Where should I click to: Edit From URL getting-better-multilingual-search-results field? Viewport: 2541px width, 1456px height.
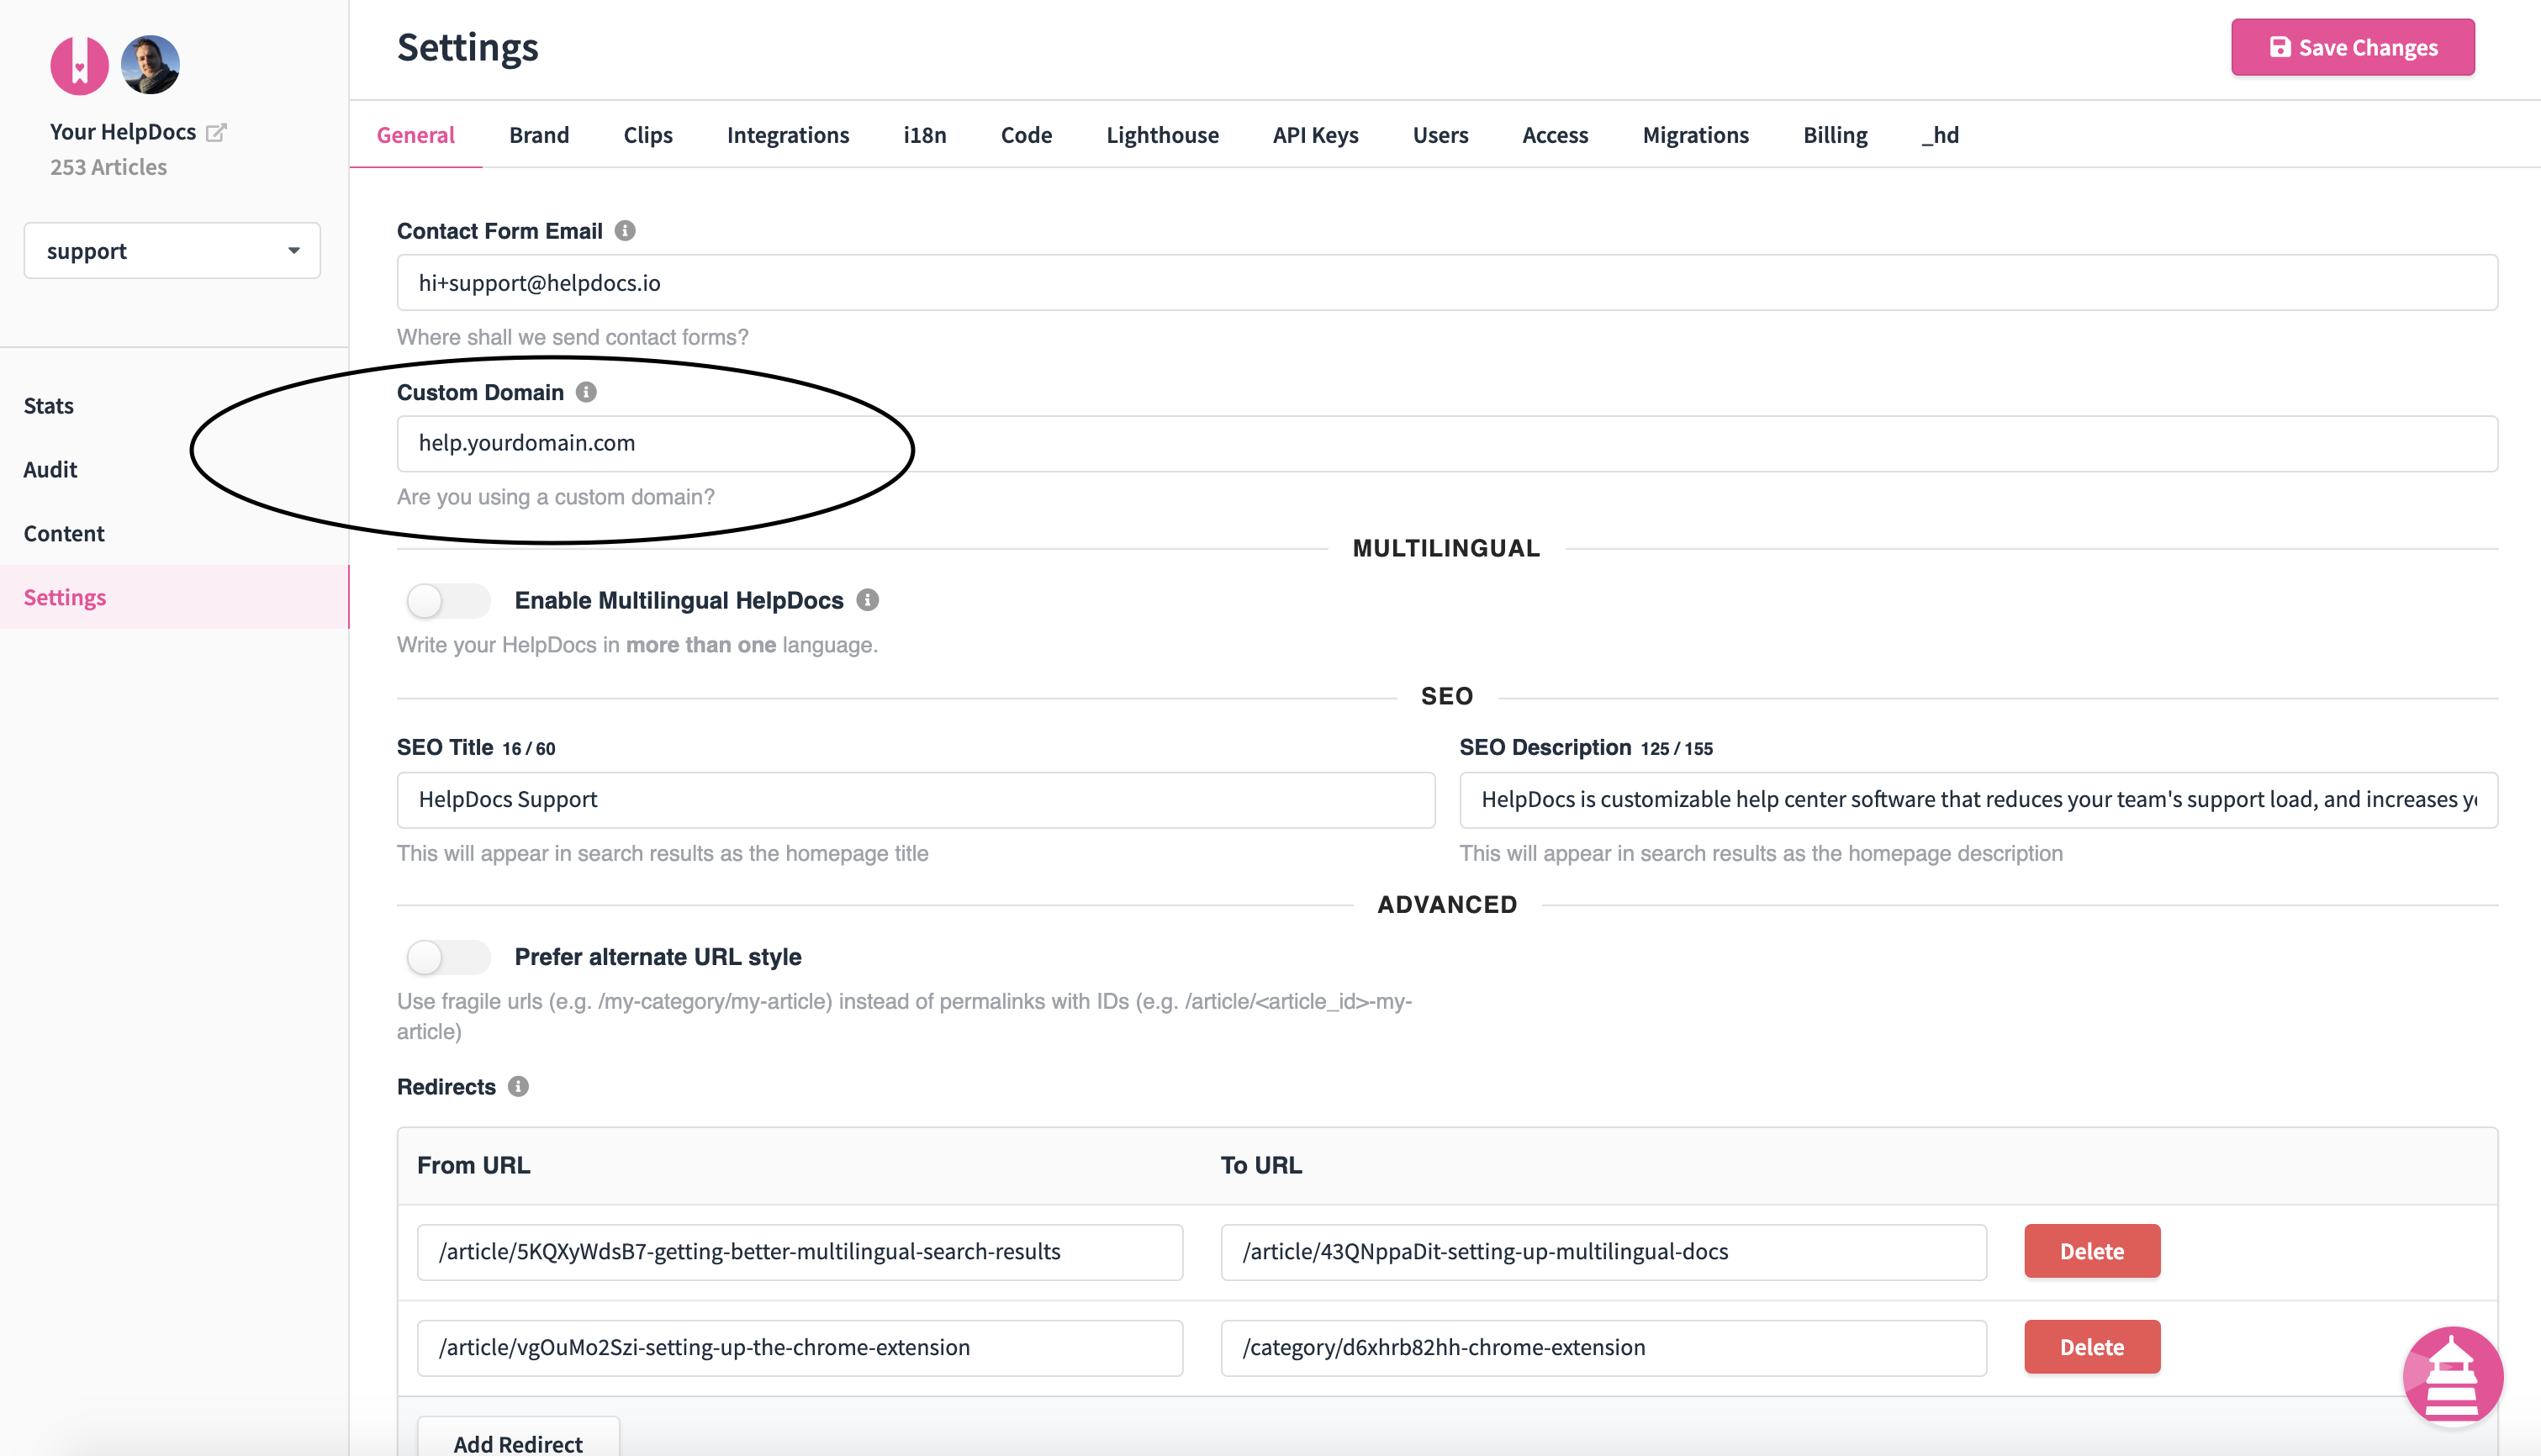tap(800, 1251)
